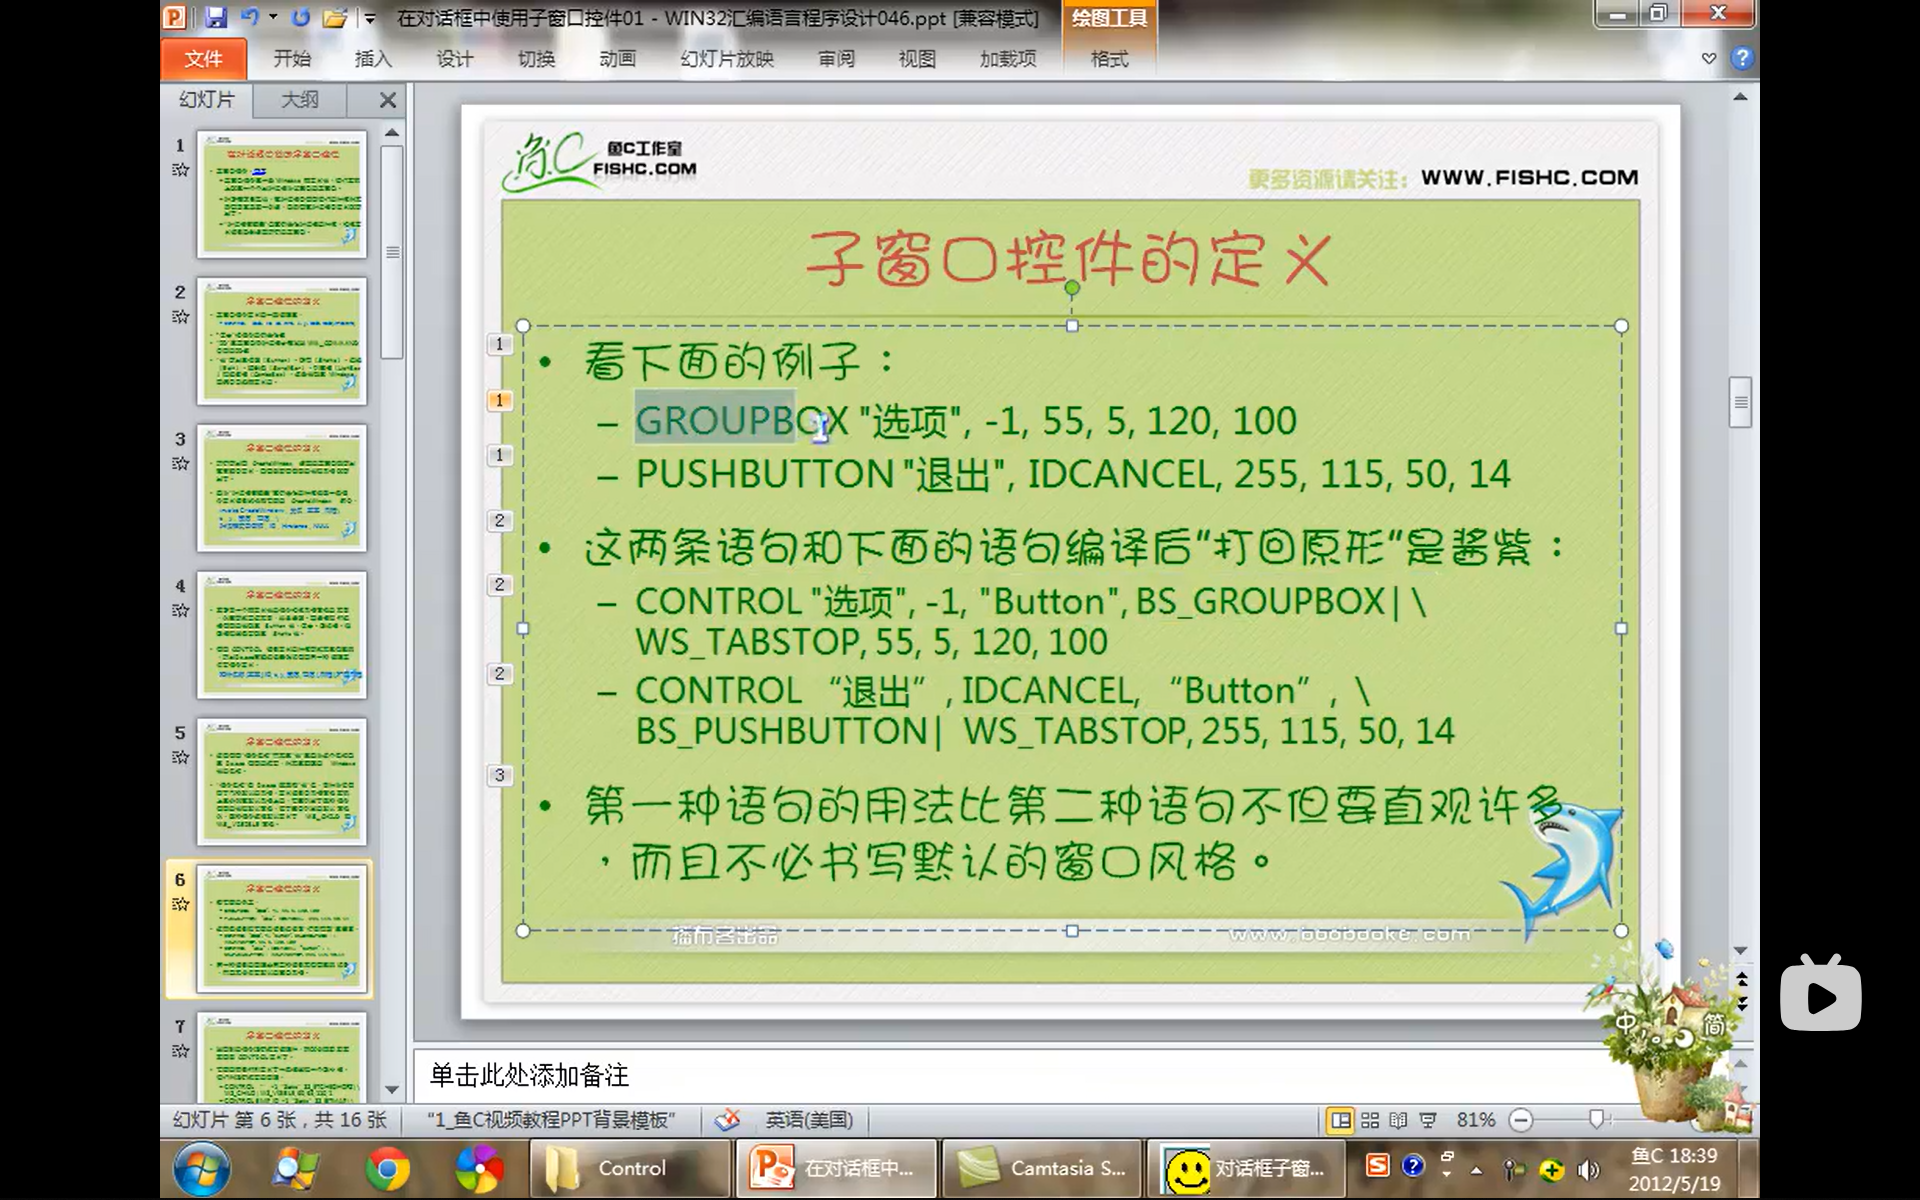
Task: Click the 81% zoom level button
Action: click(1475, 1120)
